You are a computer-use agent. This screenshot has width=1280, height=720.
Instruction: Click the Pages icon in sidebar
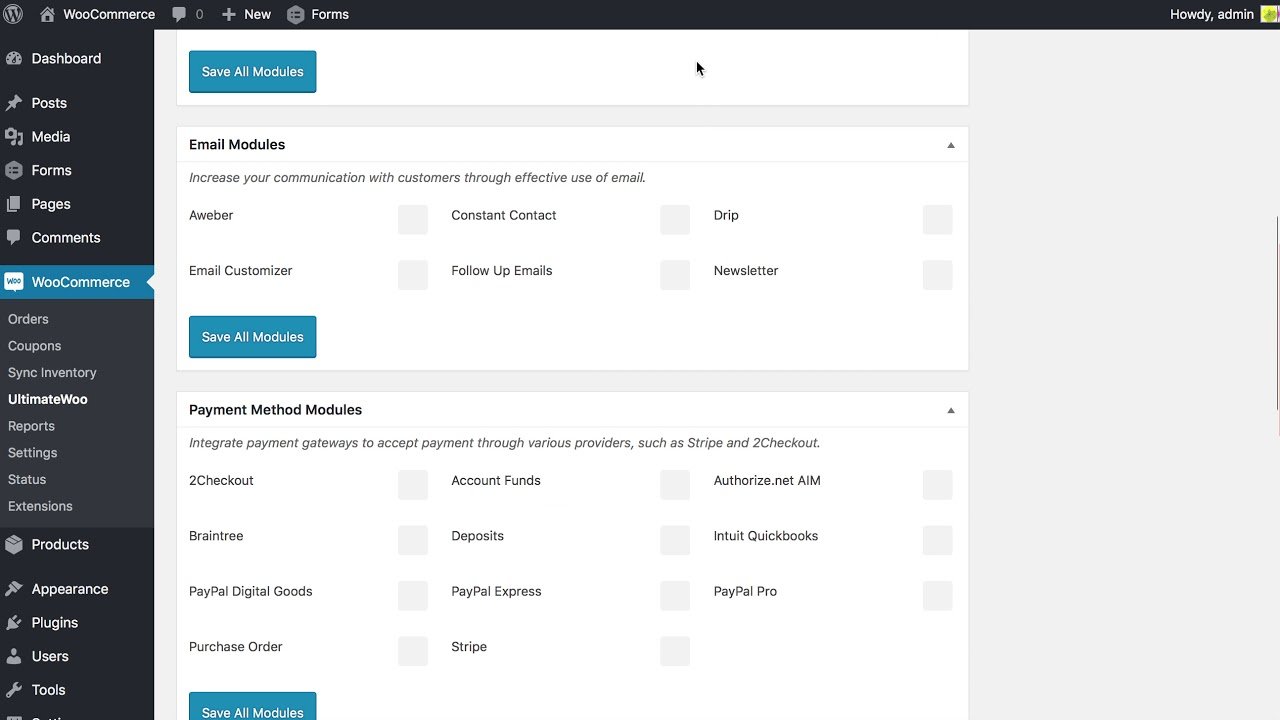[x=14, y=203]
